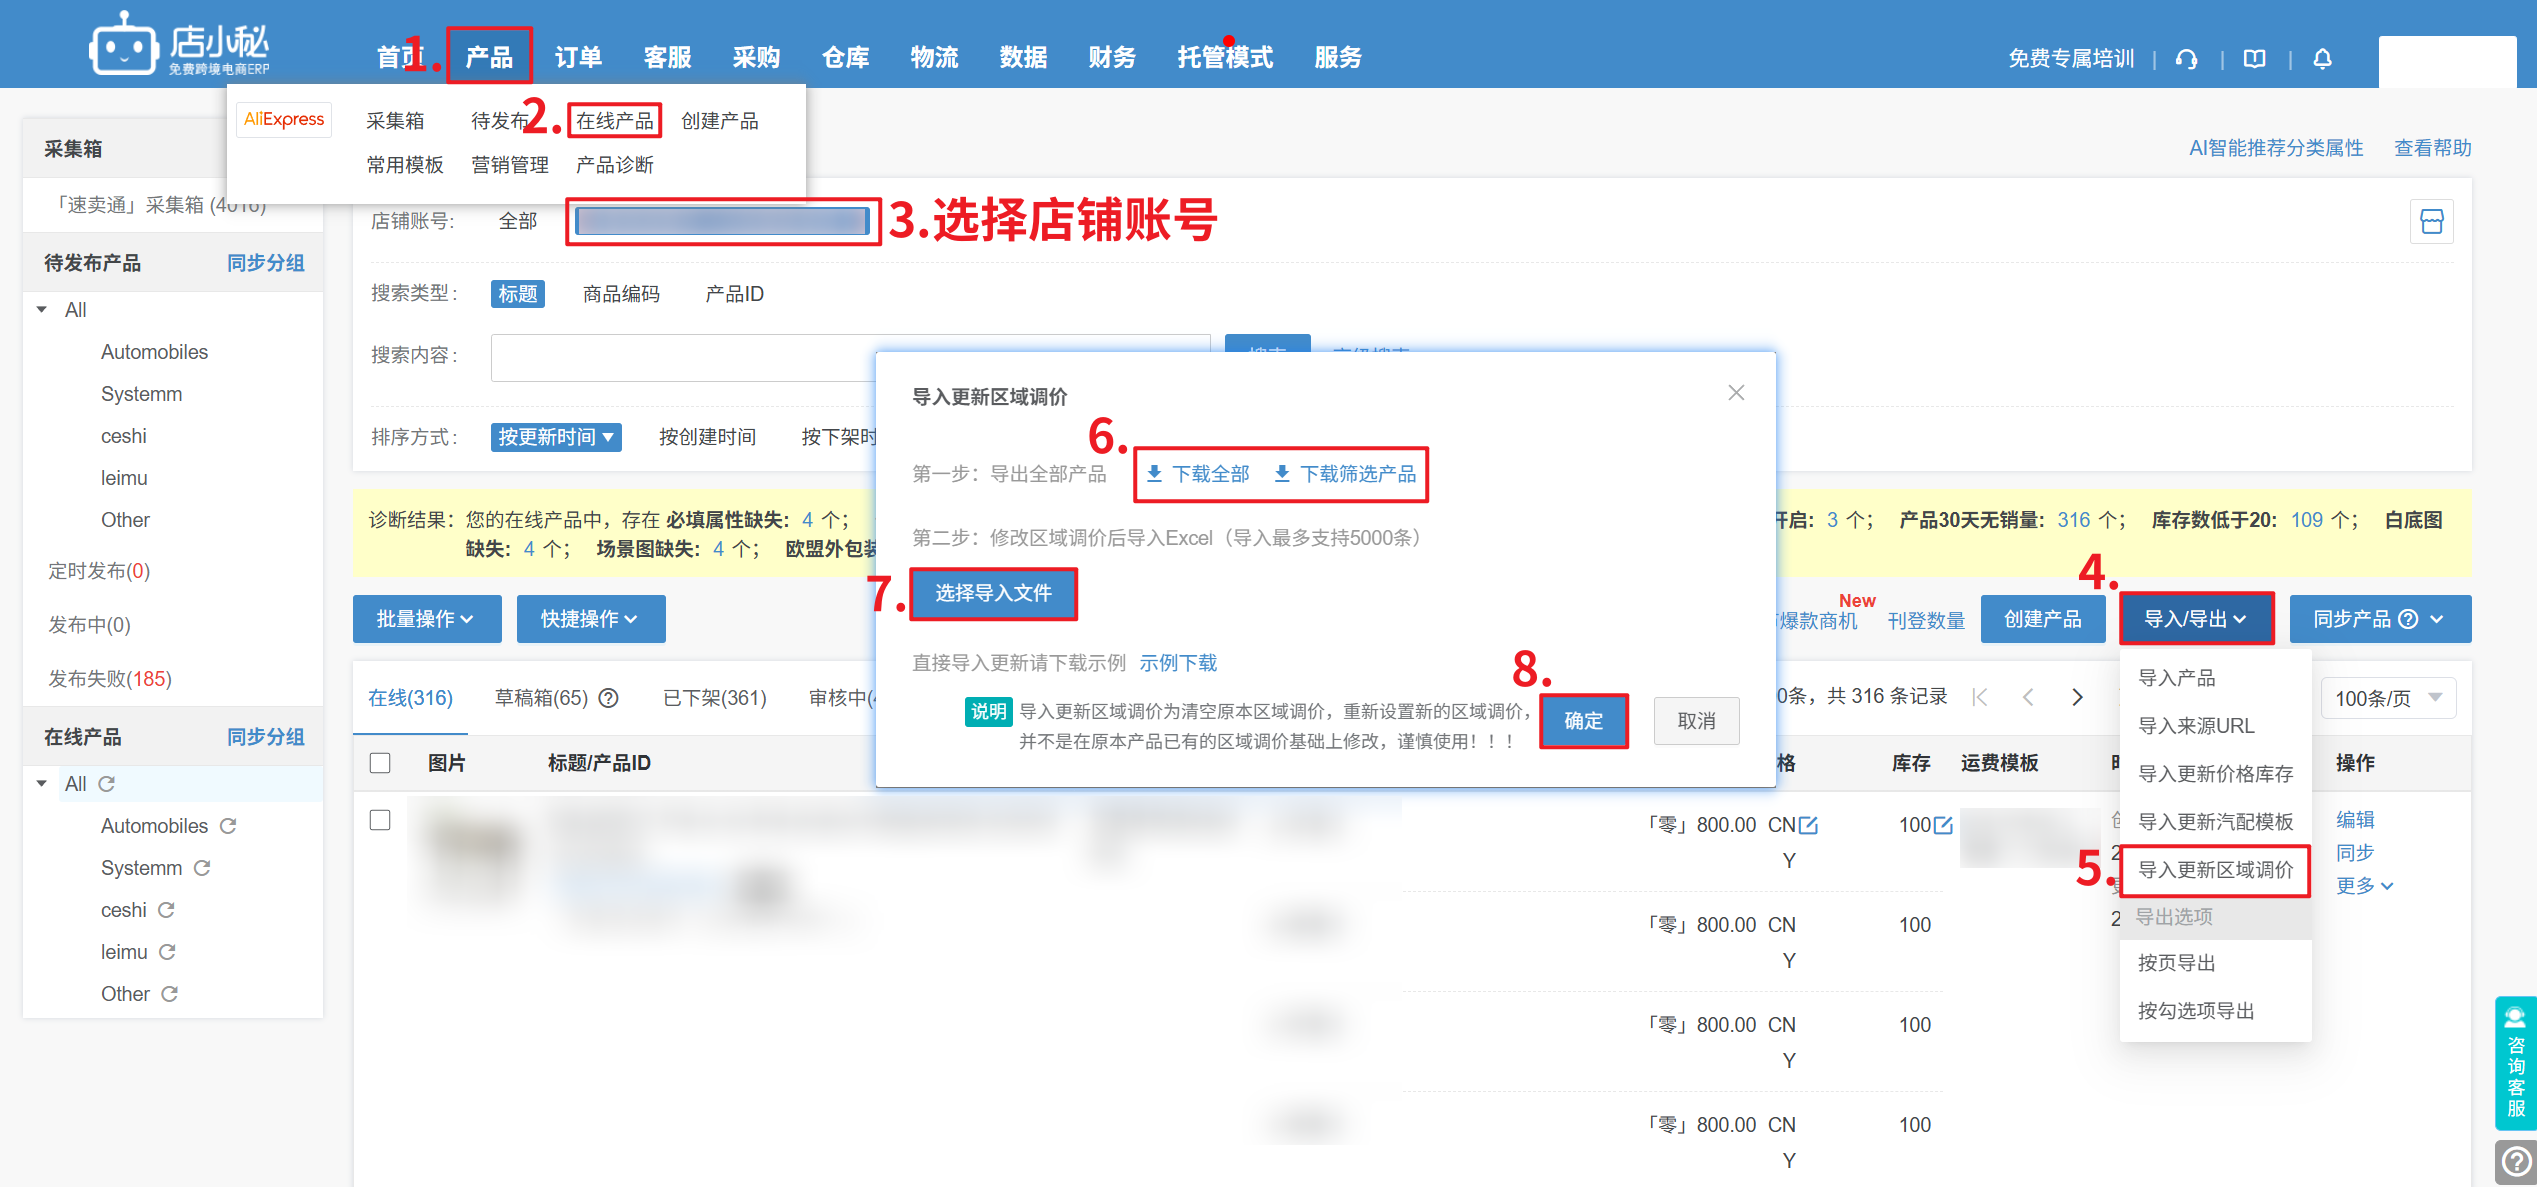Click the question mark beside 草稿箱

(x=608, y=698)
